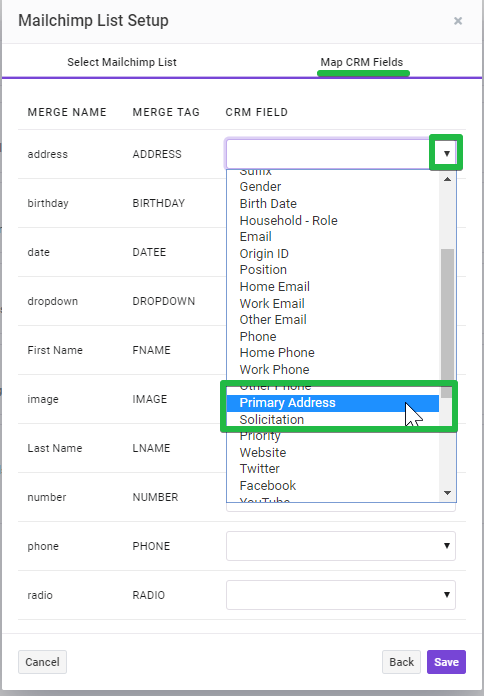Click the birthday merge name

pos(48,203)
